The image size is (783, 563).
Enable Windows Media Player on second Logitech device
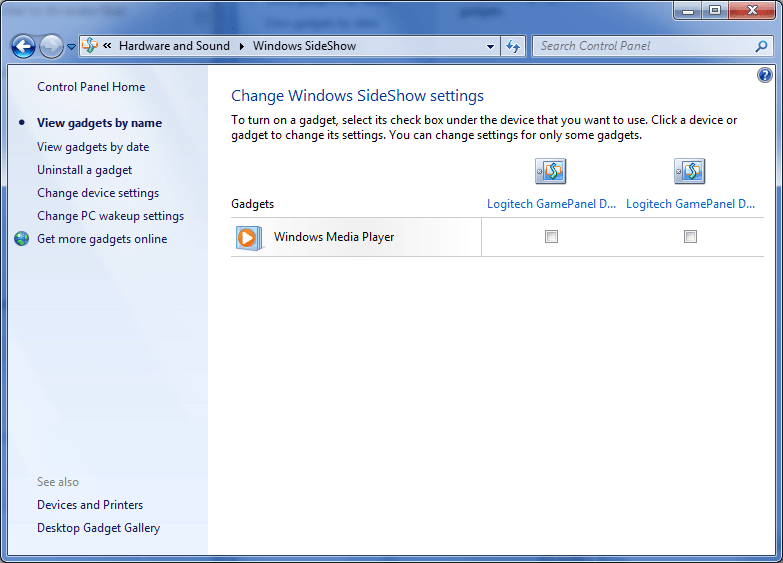pyautogui.click(x=690, y=236)
